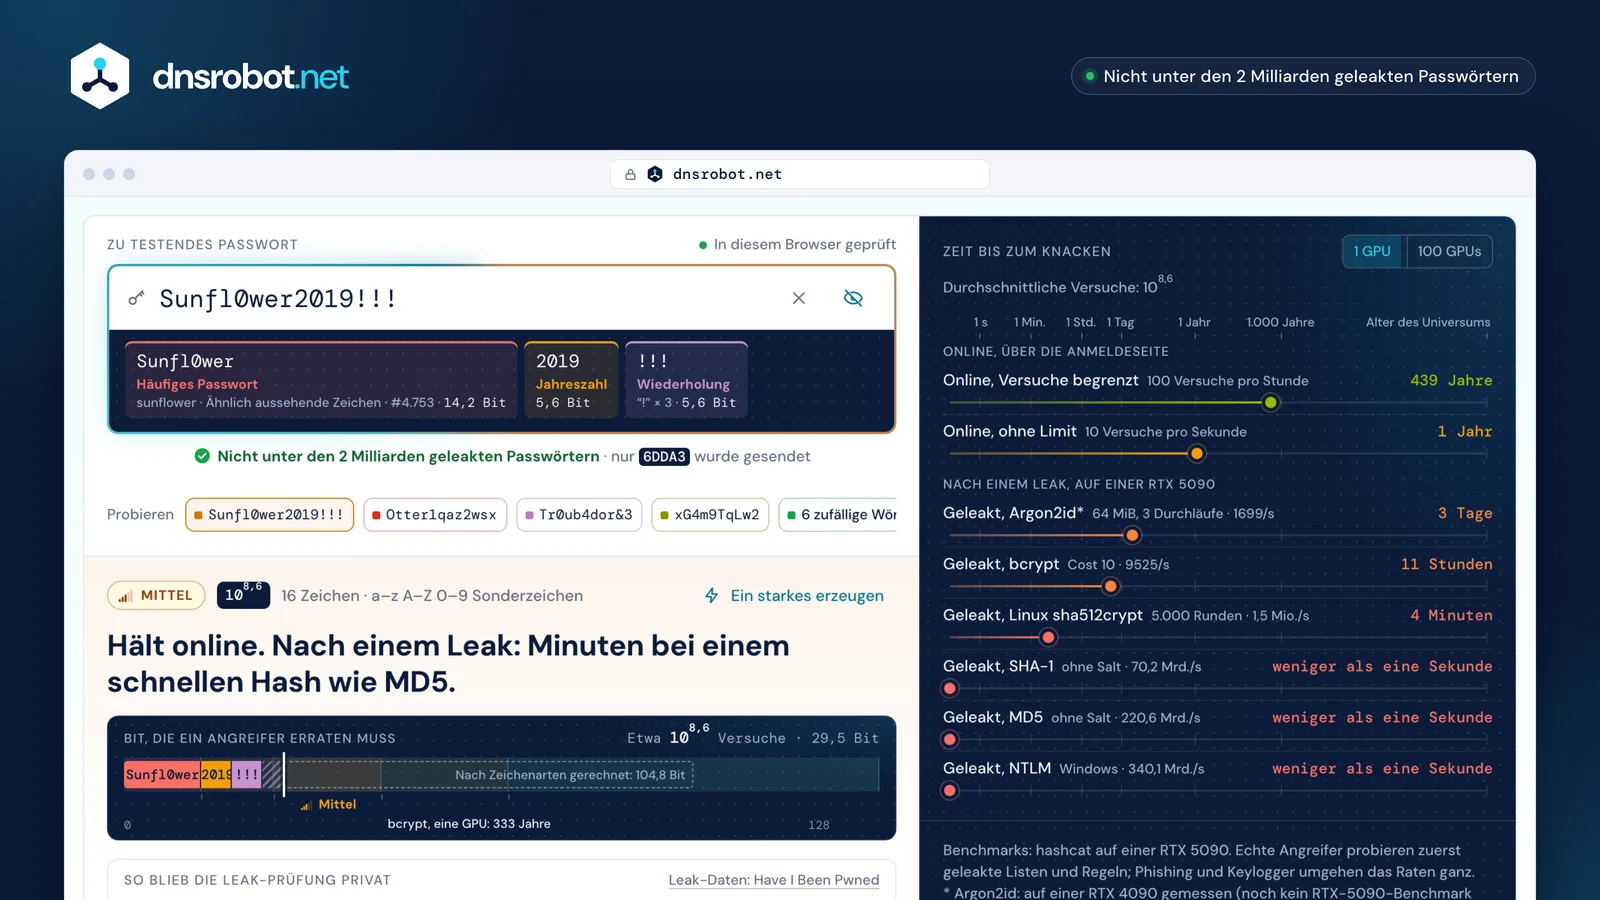Click the 6DDA3 hash prefix badge
The height and width of the screenshot is (900, 1600).
pos(664,456)
